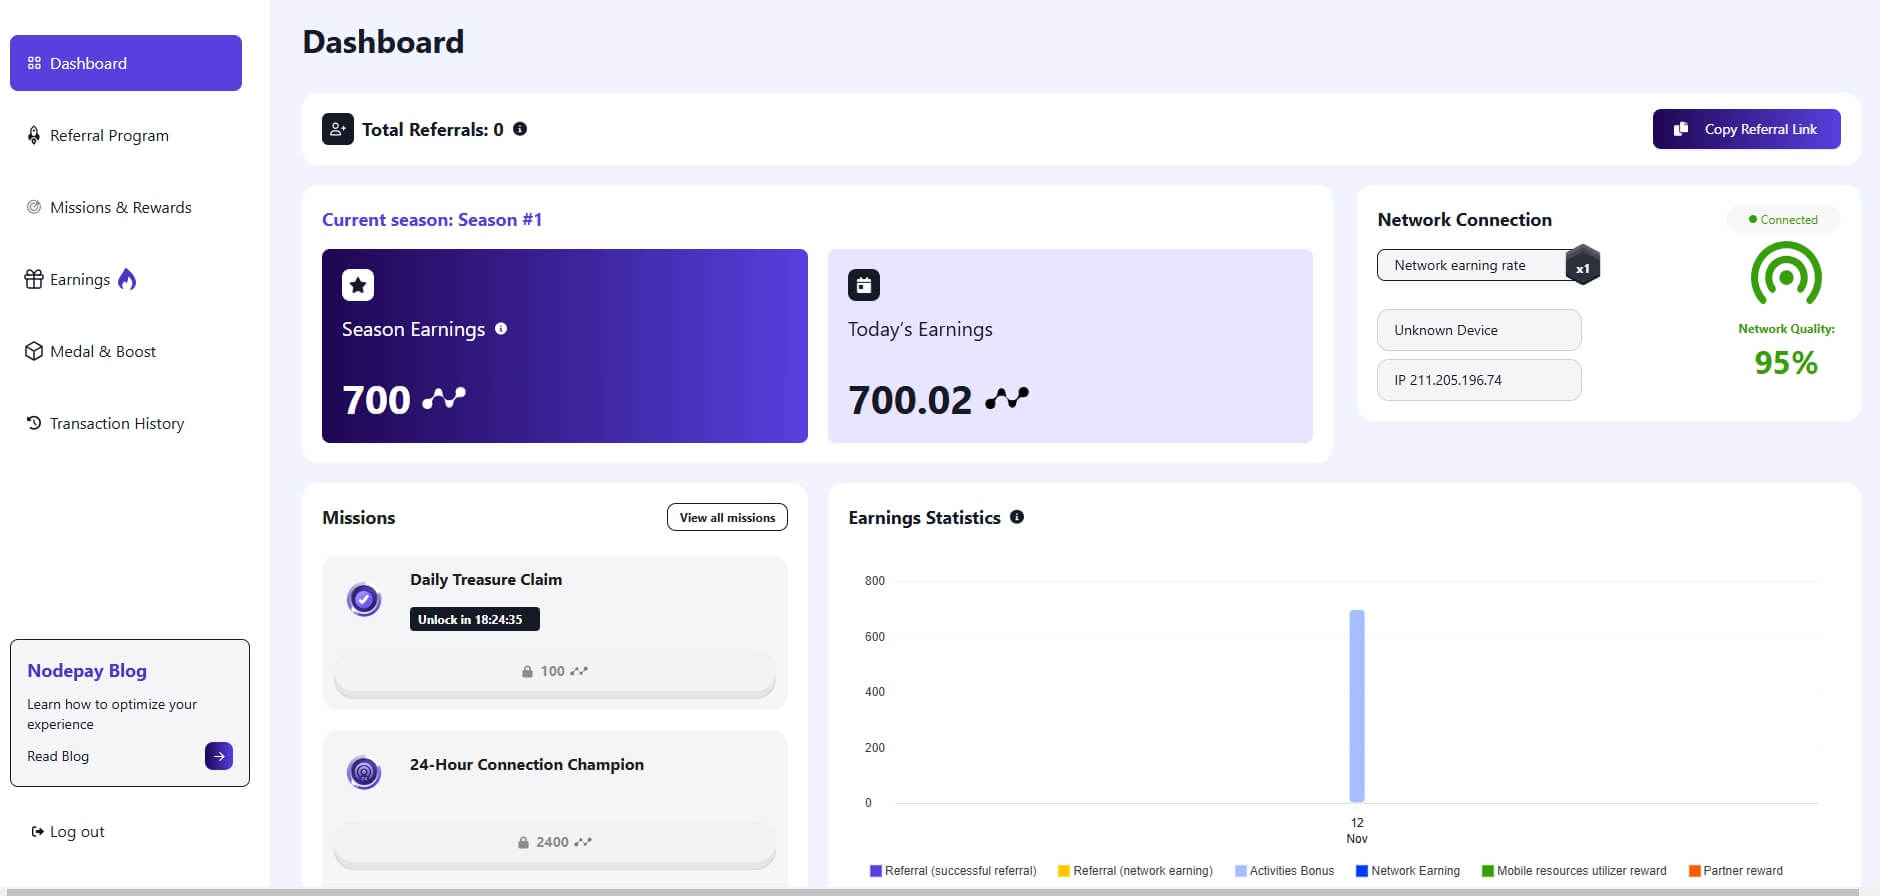The image size is (1880, 896).
Task: Click the 24-Hour Connection Champion title
Action: point(527,765)
